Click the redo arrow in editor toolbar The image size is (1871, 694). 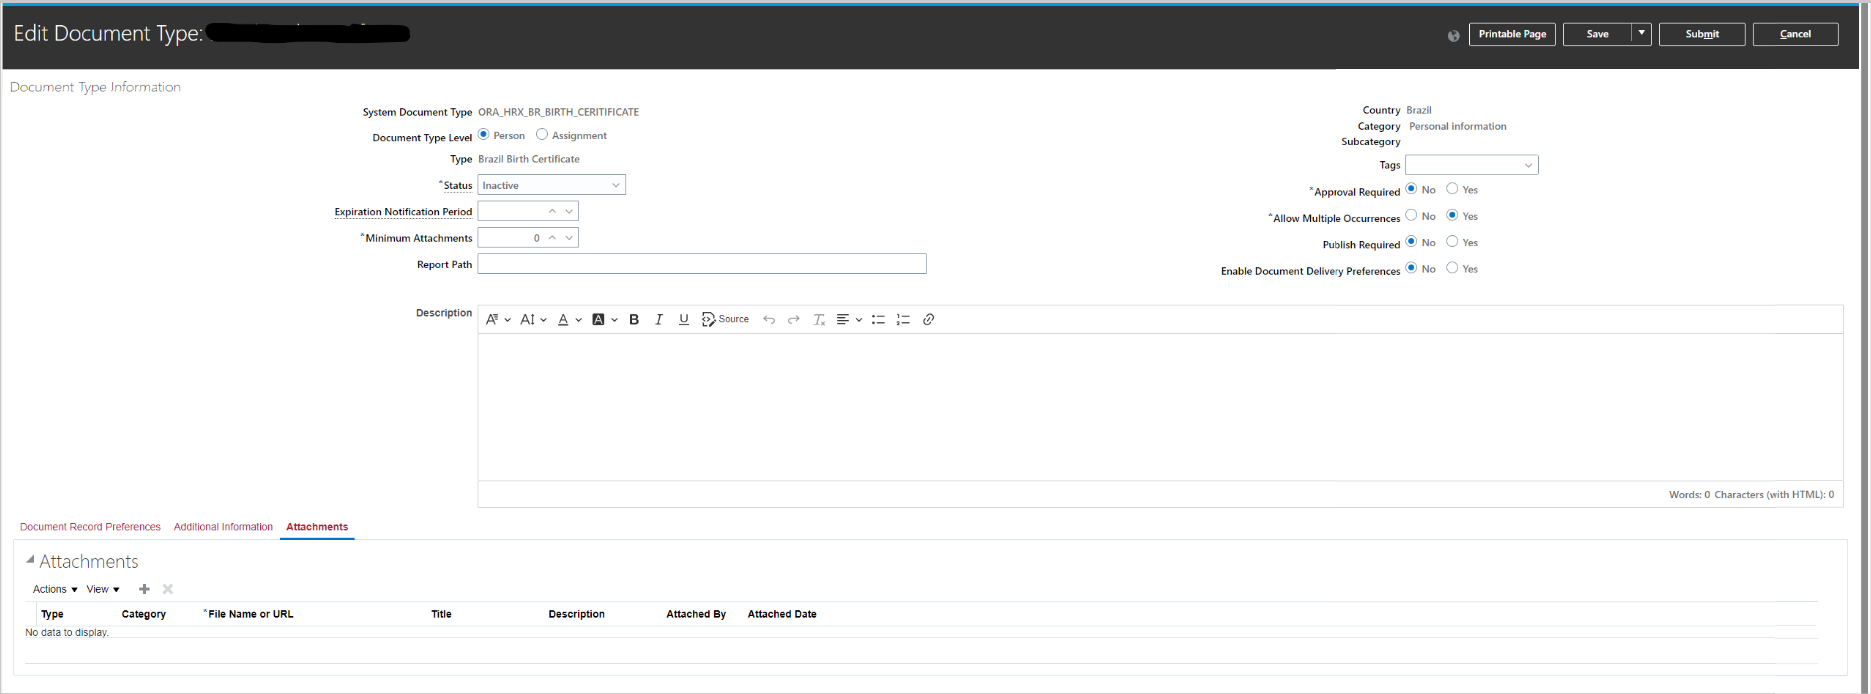[x=794, y=319]
